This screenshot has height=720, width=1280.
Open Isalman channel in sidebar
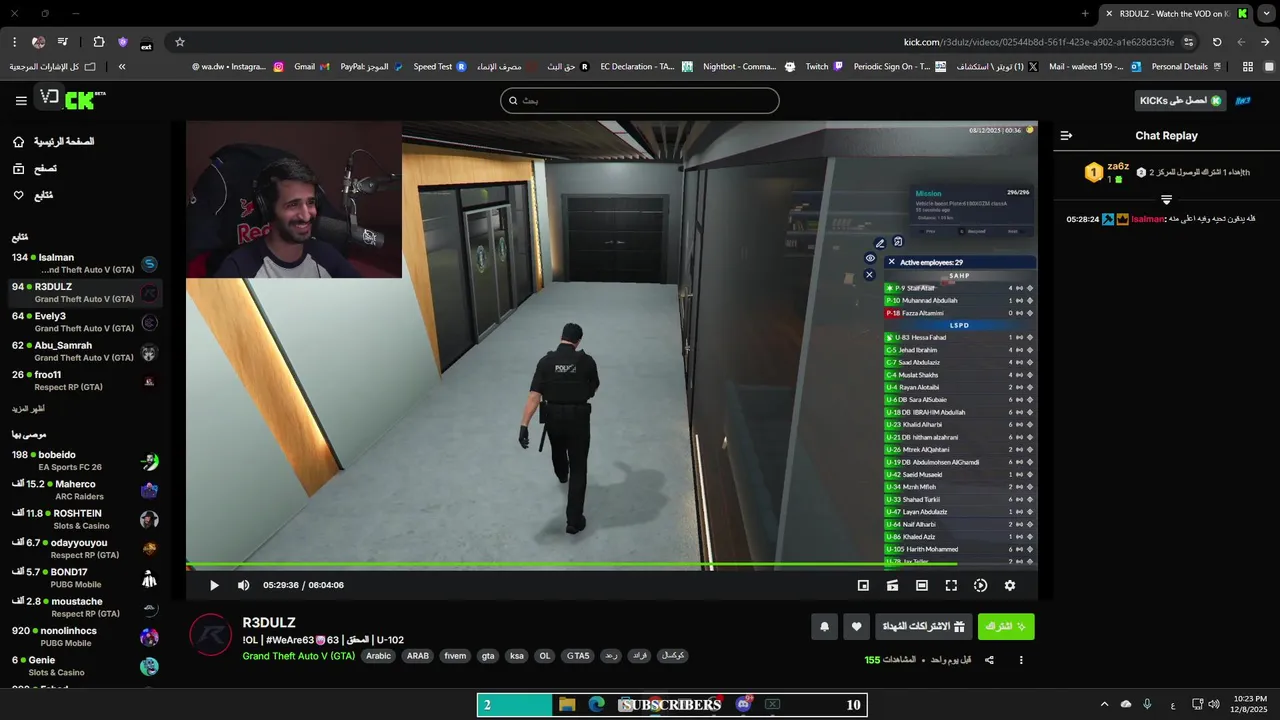tap(85, 264)
